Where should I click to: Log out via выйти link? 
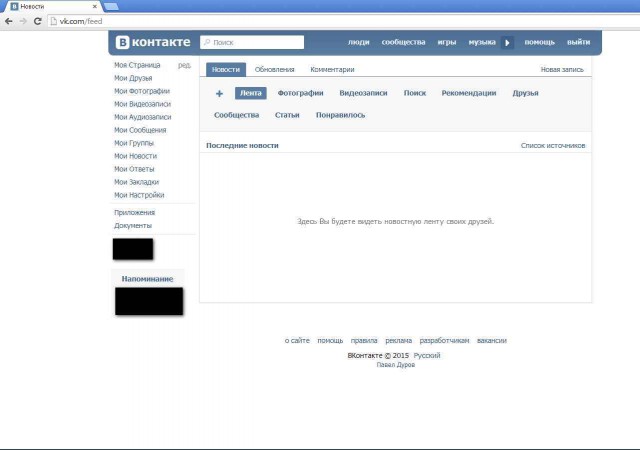(x=578, y=42)
